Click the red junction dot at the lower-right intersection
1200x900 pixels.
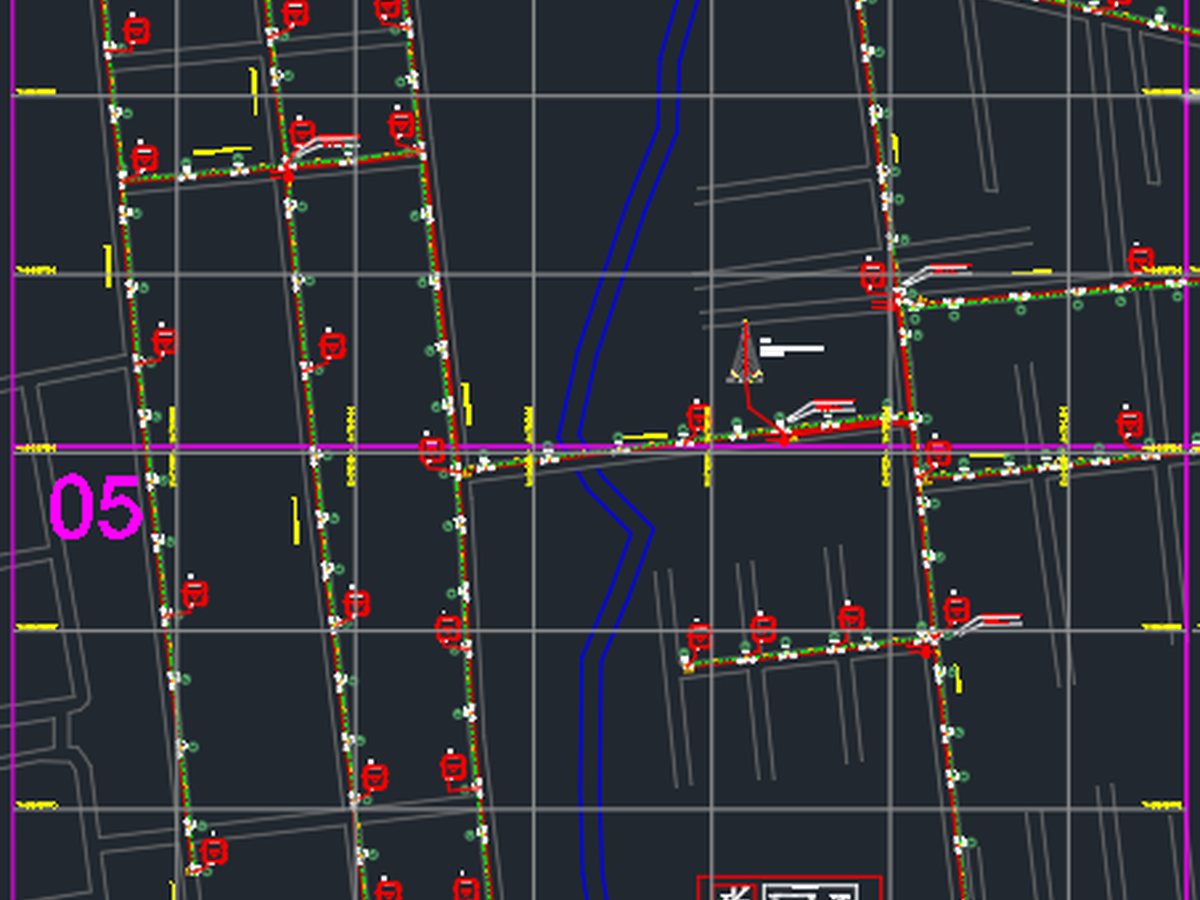click(x=927, y=651)
